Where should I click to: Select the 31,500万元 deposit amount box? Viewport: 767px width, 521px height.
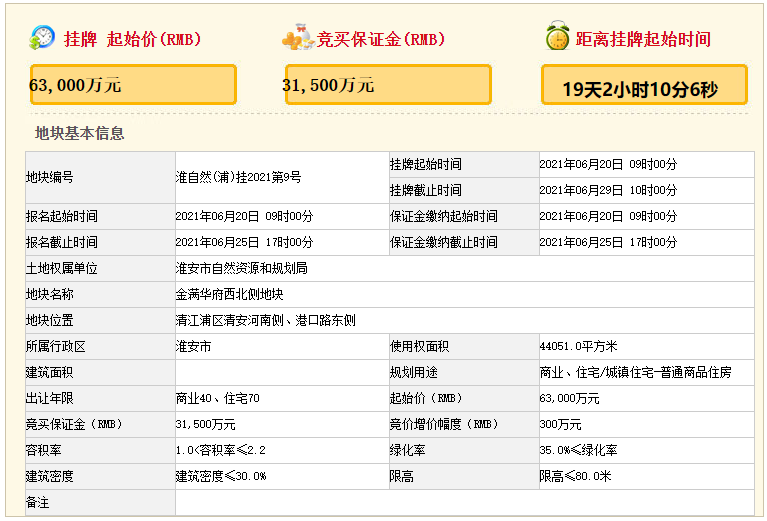(x=388, y=85)
